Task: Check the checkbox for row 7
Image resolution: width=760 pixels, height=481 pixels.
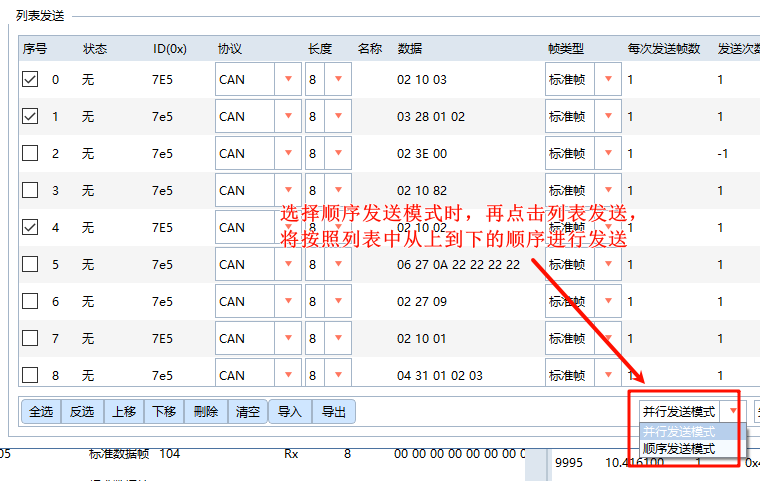Action: 30,338
